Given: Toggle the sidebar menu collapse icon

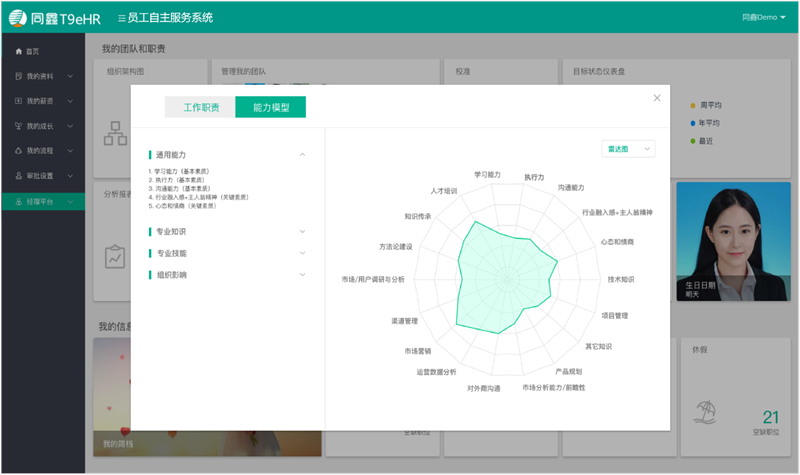Looking at the screenshot, I should click(x=121, y=18).
